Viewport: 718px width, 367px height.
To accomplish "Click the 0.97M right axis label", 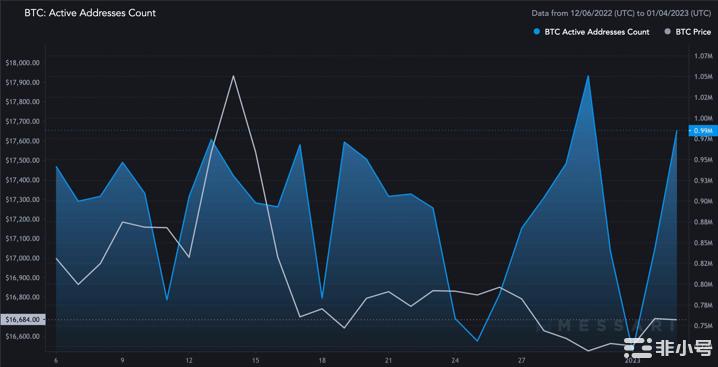I will [702, 139].
